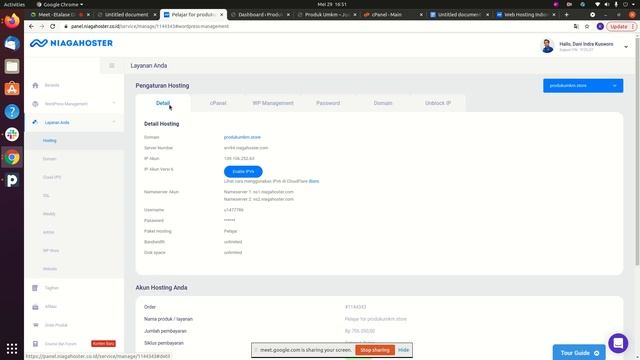
Task: Switch to the Detail tab
Action: click(163, 103)
